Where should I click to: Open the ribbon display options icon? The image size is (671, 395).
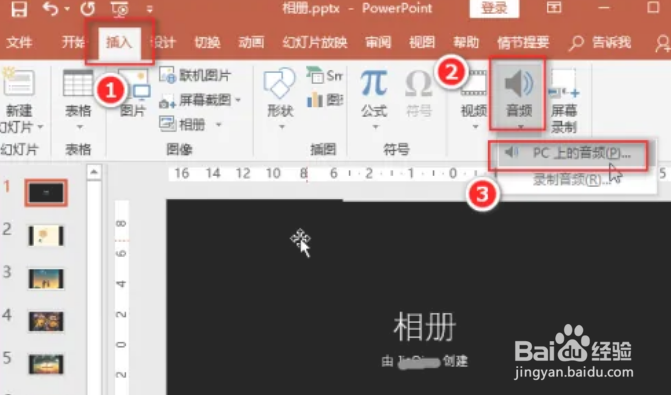click(x=554, y=8)
